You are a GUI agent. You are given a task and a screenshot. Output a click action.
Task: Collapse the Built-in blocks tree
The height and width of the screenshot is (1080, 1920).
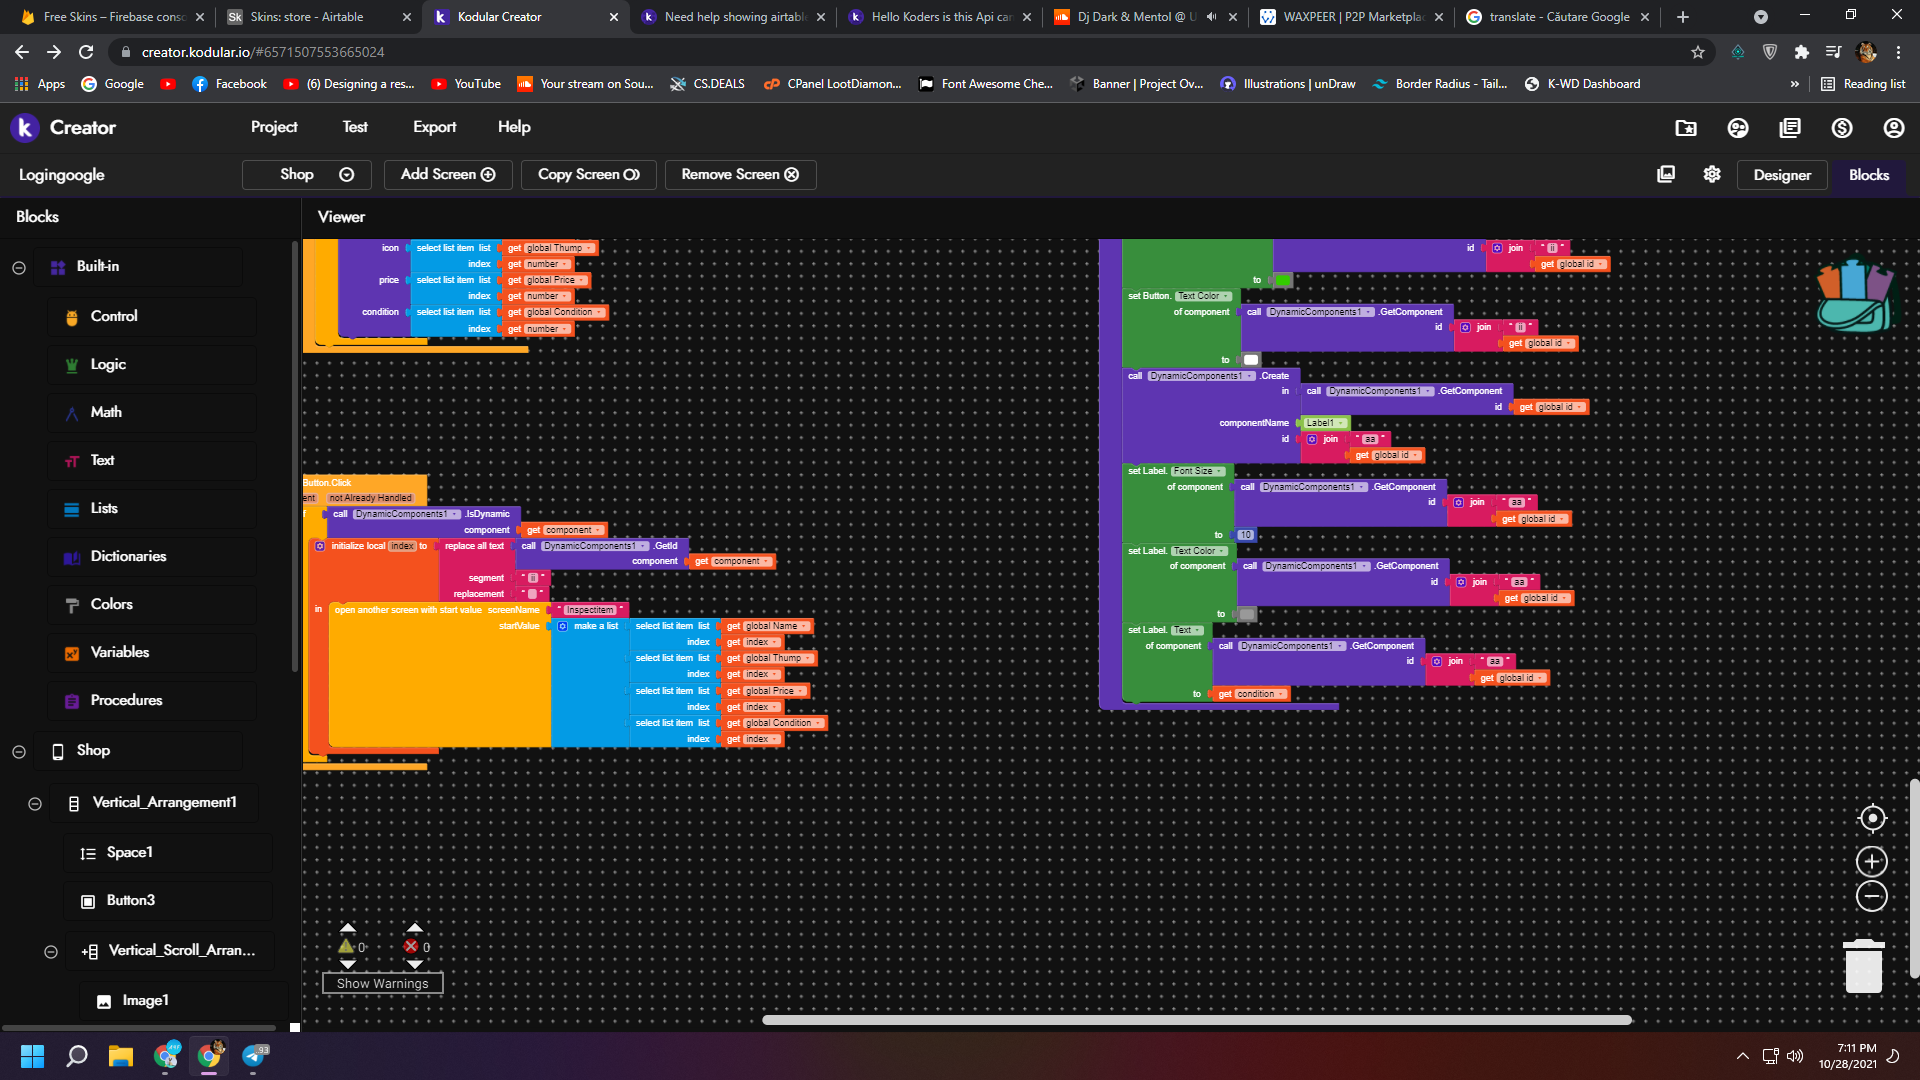19,267
